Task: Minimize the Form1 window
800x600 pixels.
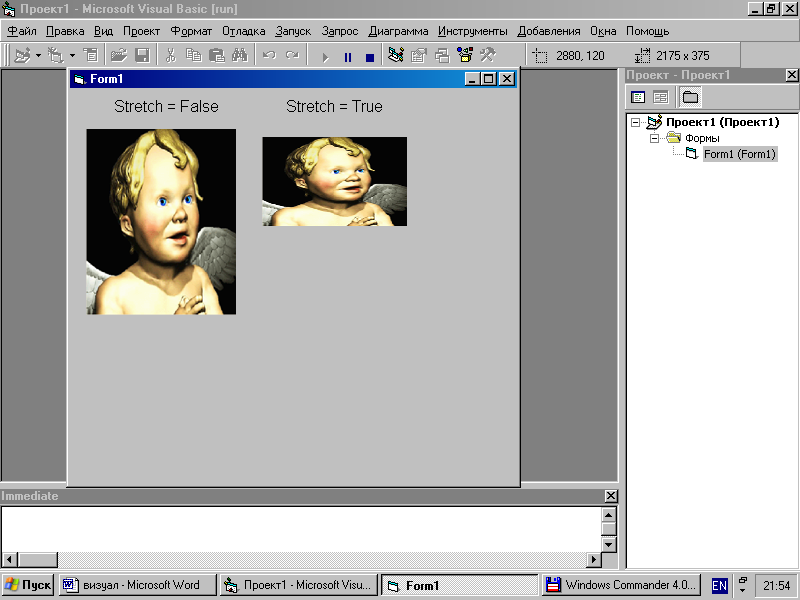Action: [472, 79]
